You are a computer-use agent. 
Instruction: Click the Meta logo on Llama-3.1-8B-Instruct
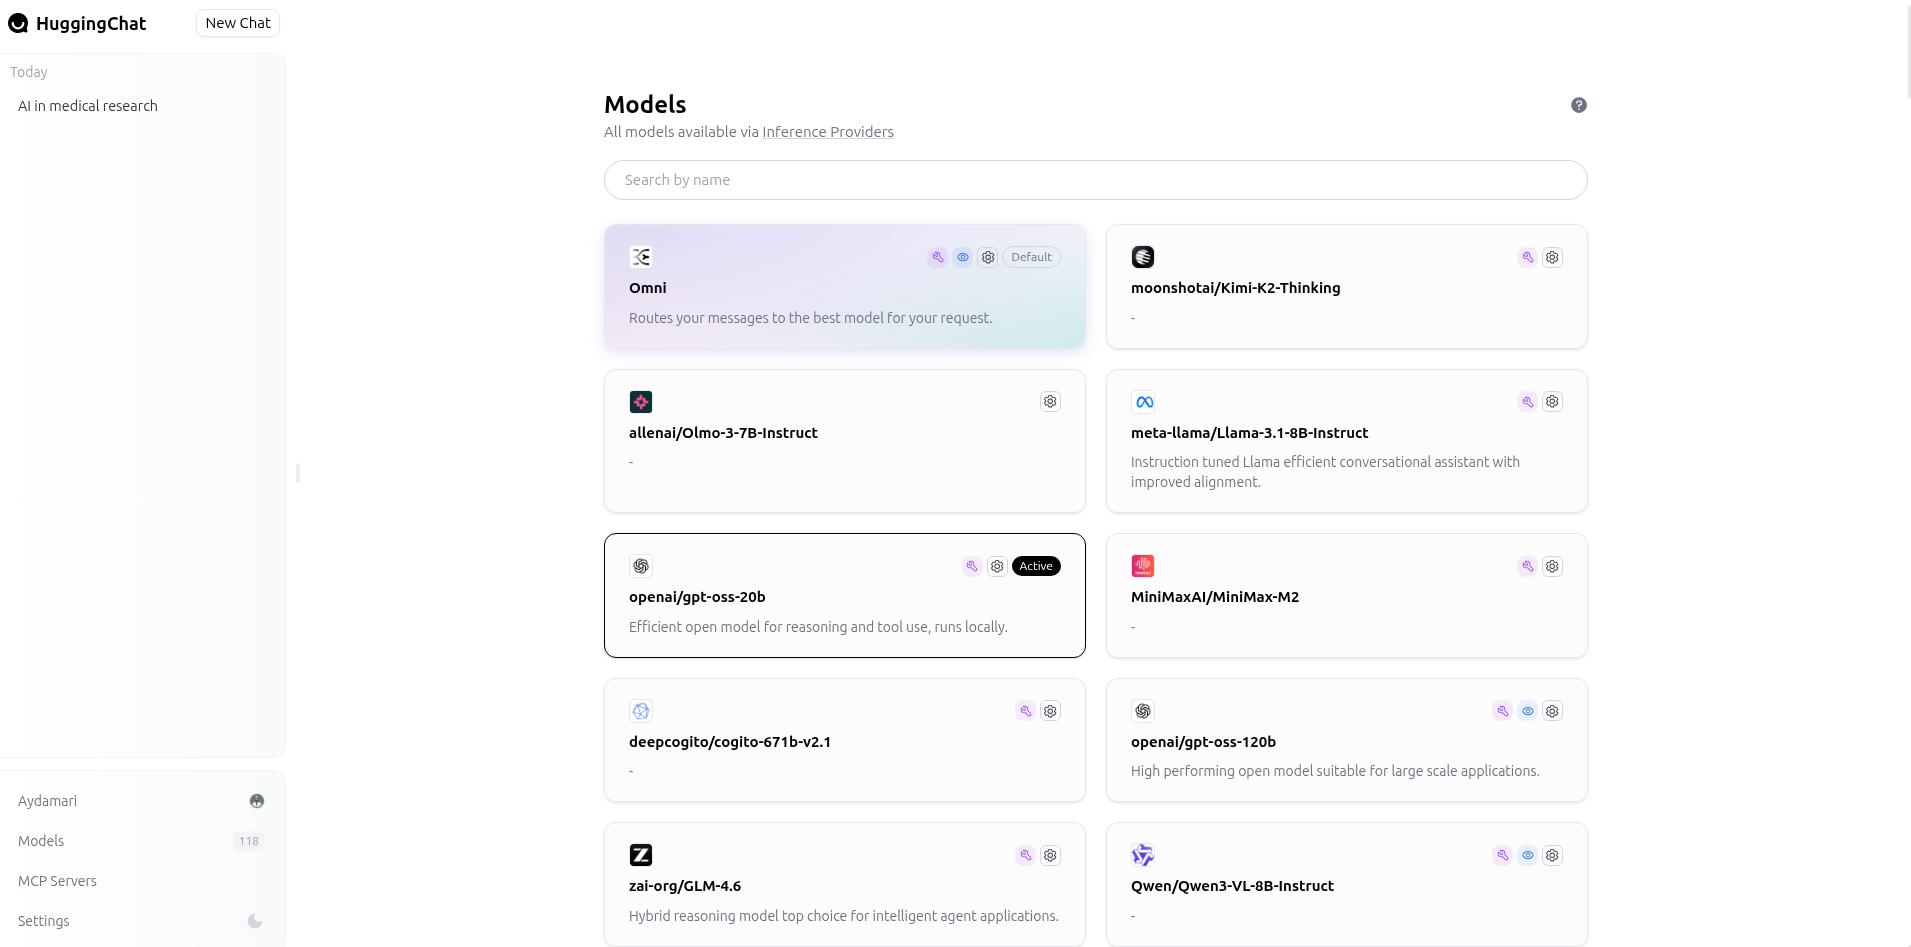1143,402
